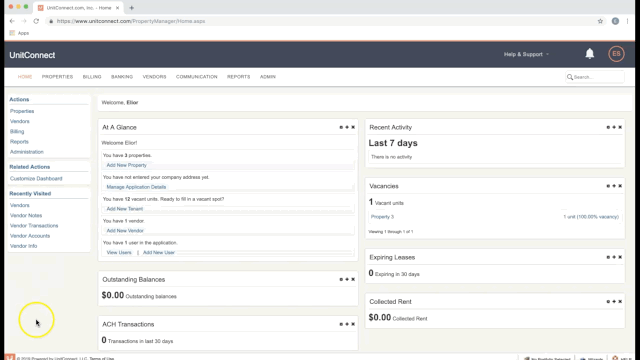The width and height of the screenshot is (640, 360).
Task: Open Billing in Actions sidebar
Action: click(17, 131)
